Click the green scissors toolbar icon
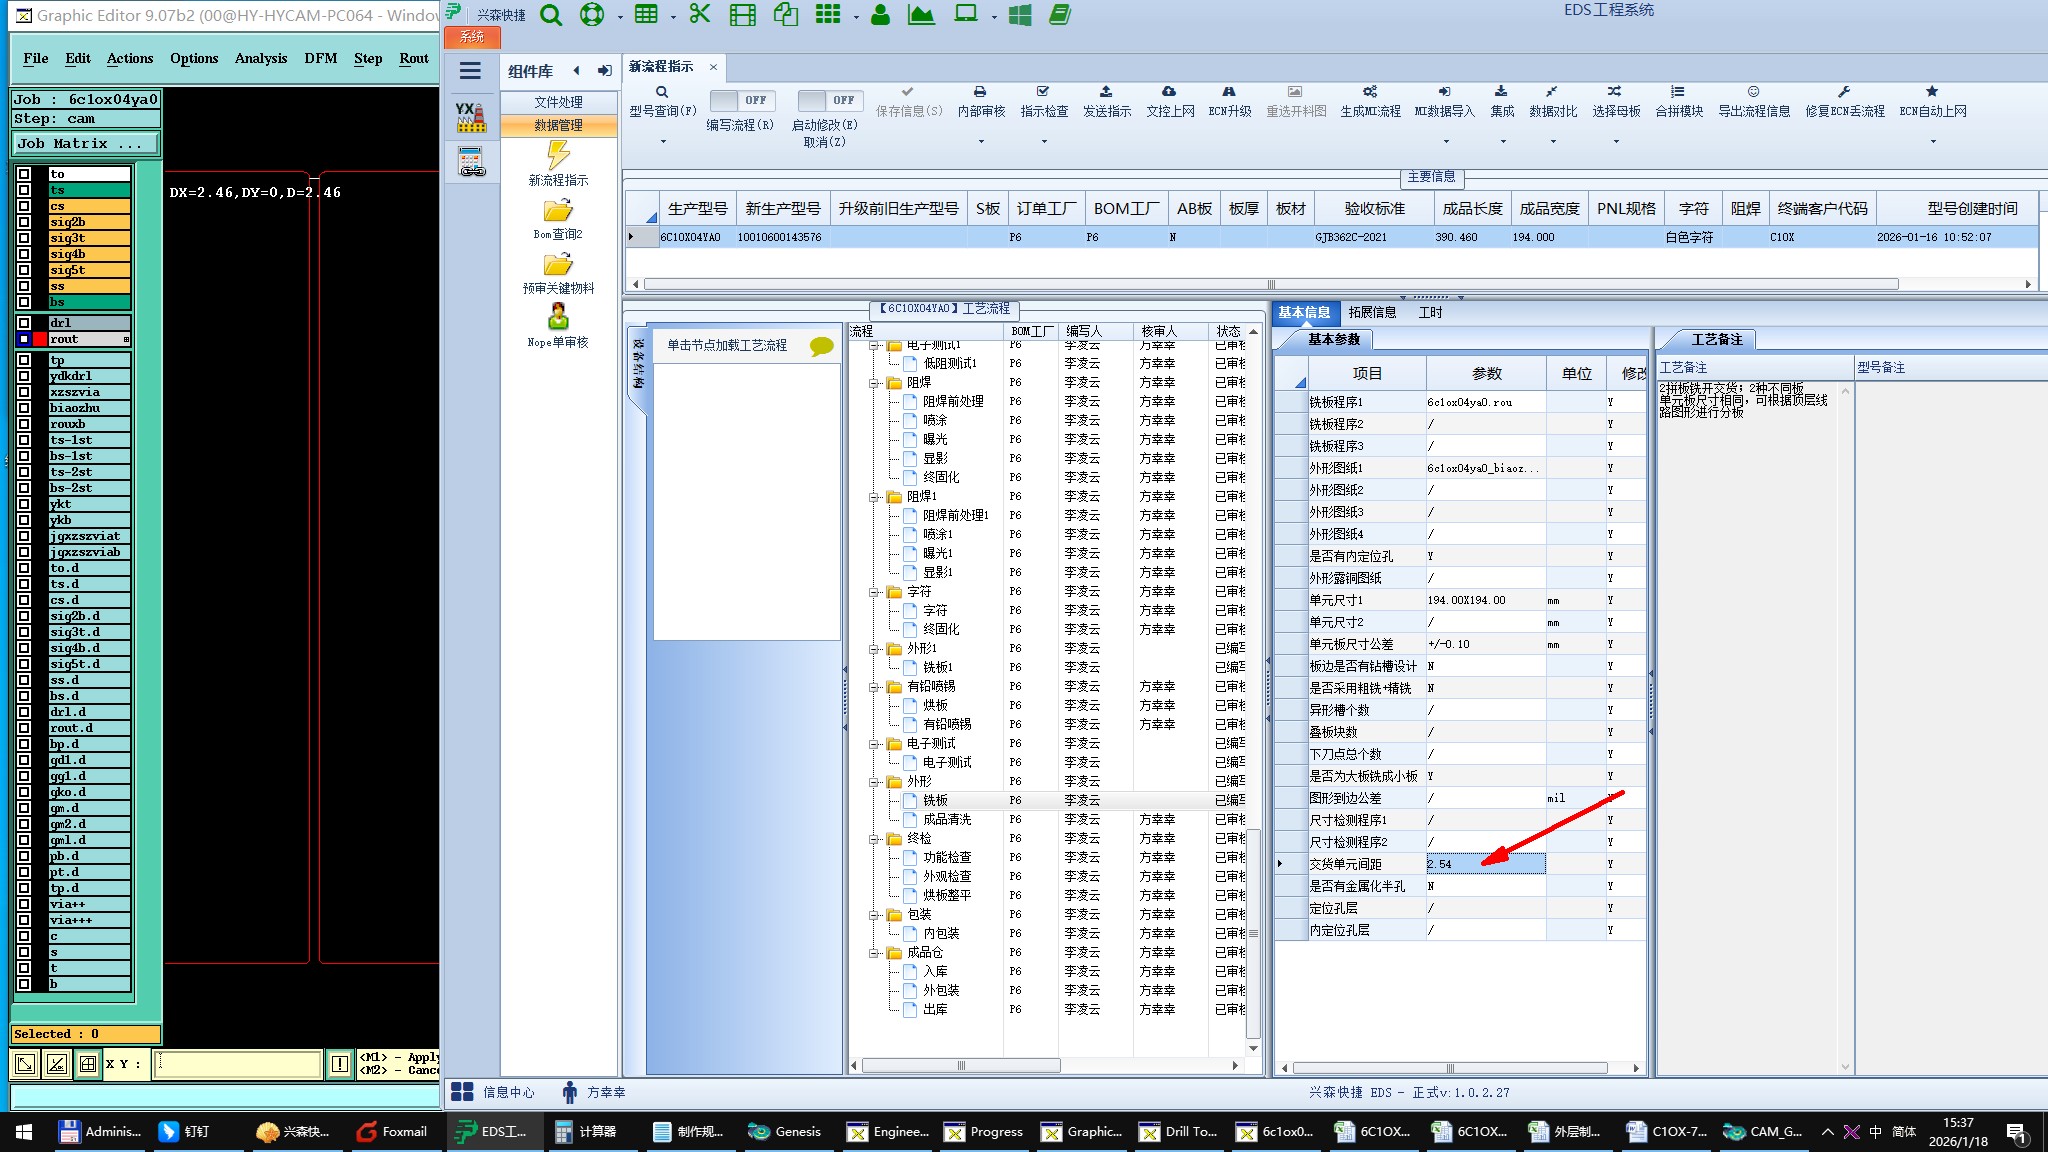The height and width of the screenshot is (1152, 2048). tap(699, 14)
